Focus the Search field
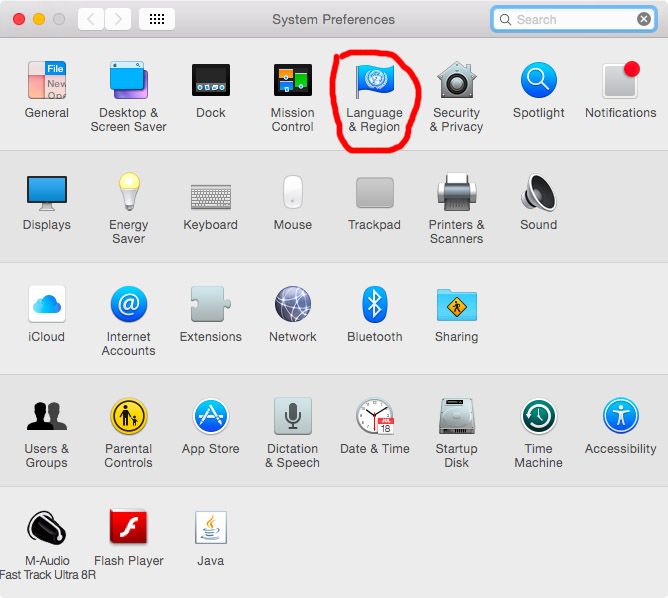This screenshot has height=598, width=668. (573, 19)
